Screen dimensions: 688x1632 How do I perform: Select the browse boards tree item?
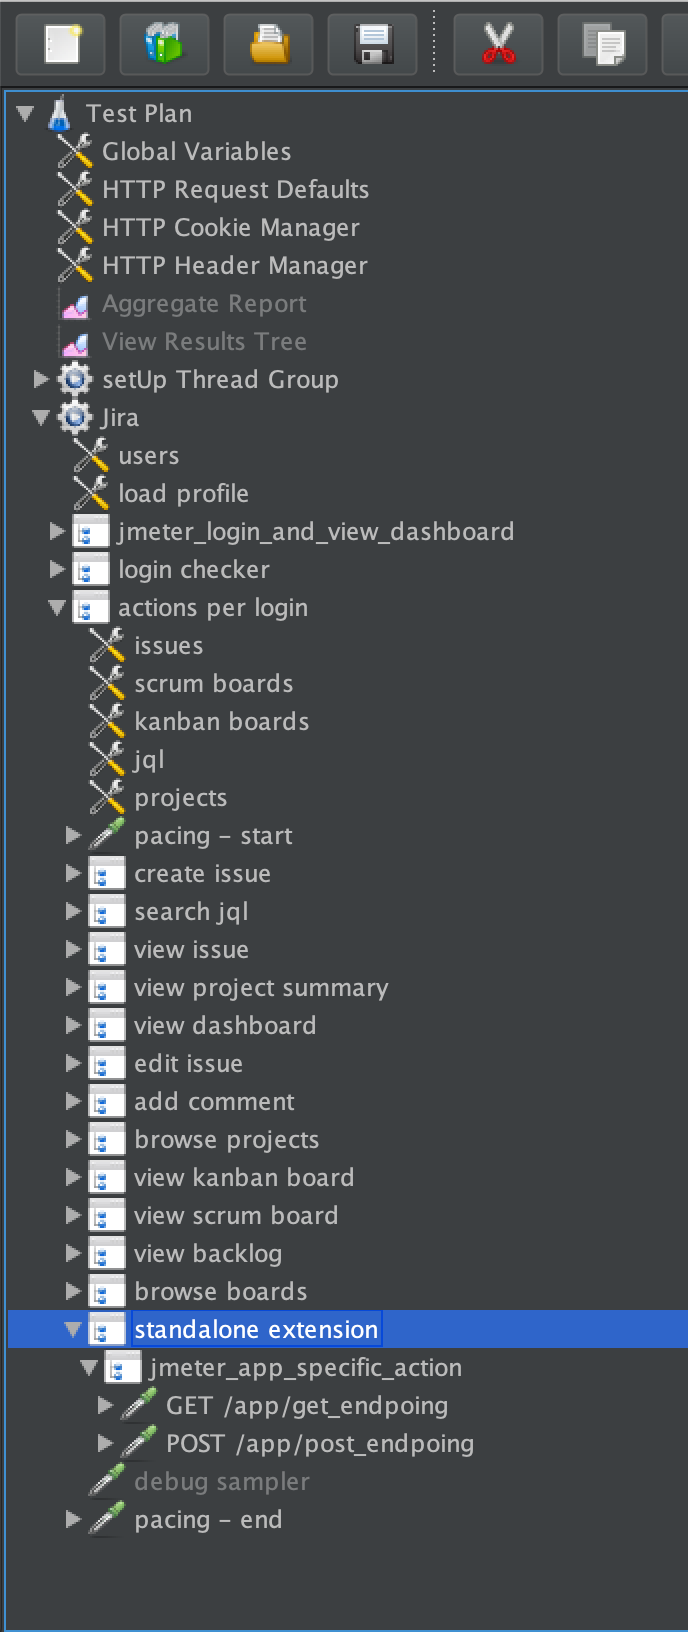tap(221, 1292)
